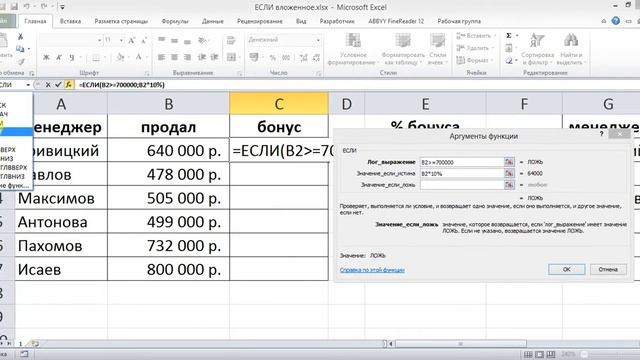Viewport: 640px width, 360px height.
Task: Open Найти и выделить dropdown
Action: point(571,50)
